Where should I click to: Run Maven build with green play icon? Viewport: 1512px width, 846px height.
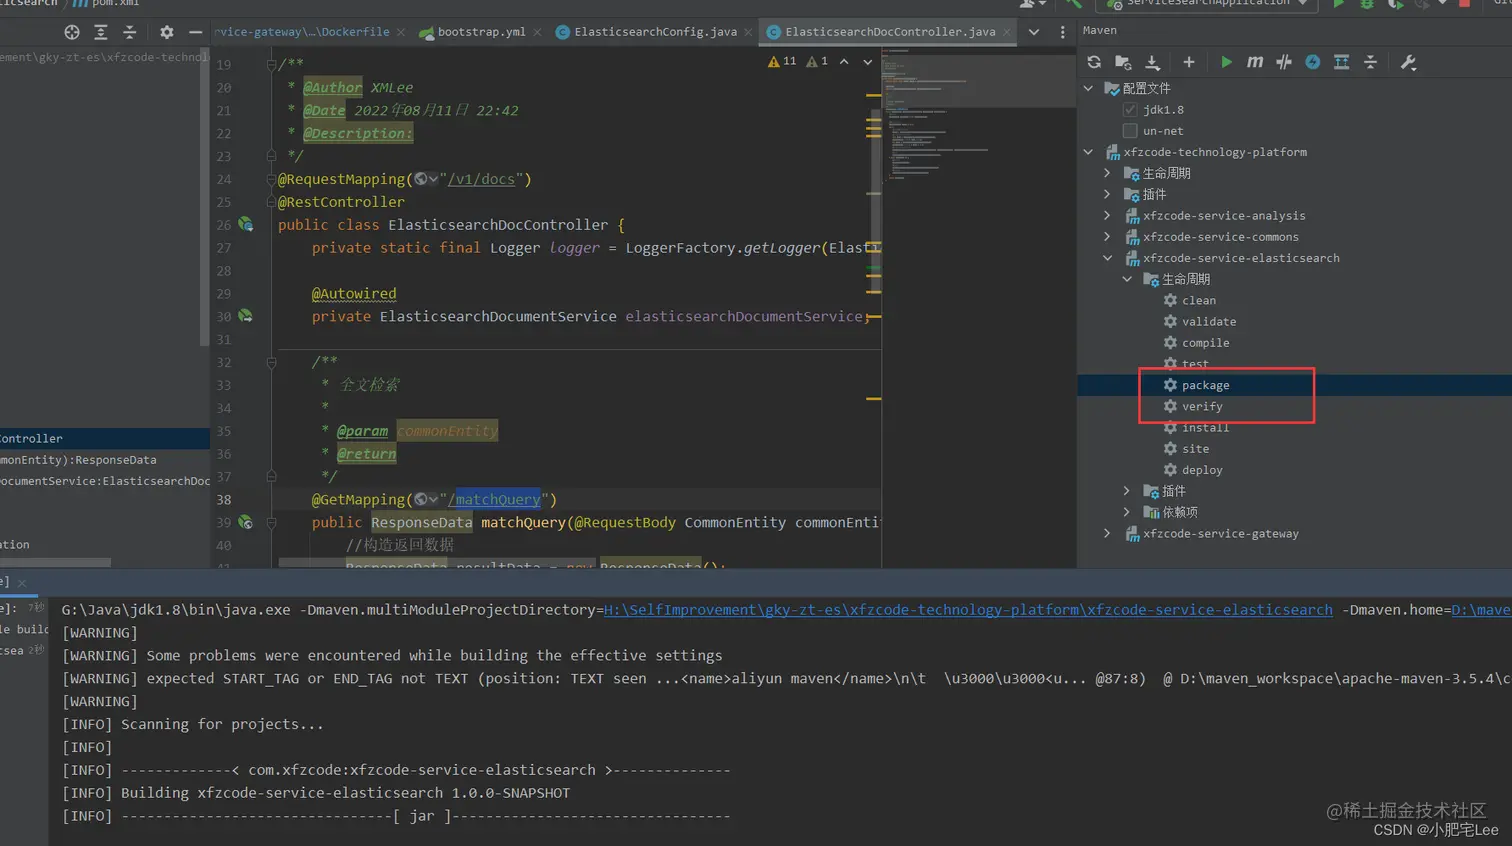(x=1226, y=62)
